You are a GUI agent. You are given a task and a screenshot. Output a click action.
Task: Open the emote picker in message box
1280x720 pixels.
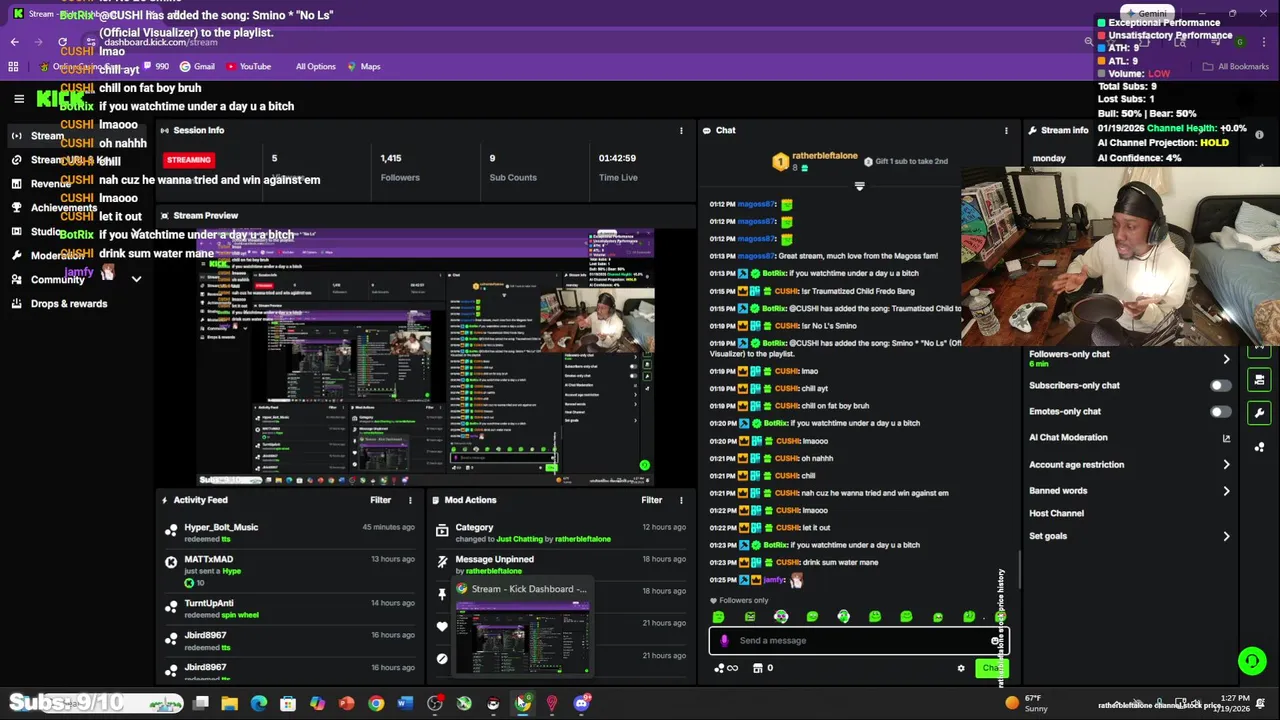coord(995,641)
